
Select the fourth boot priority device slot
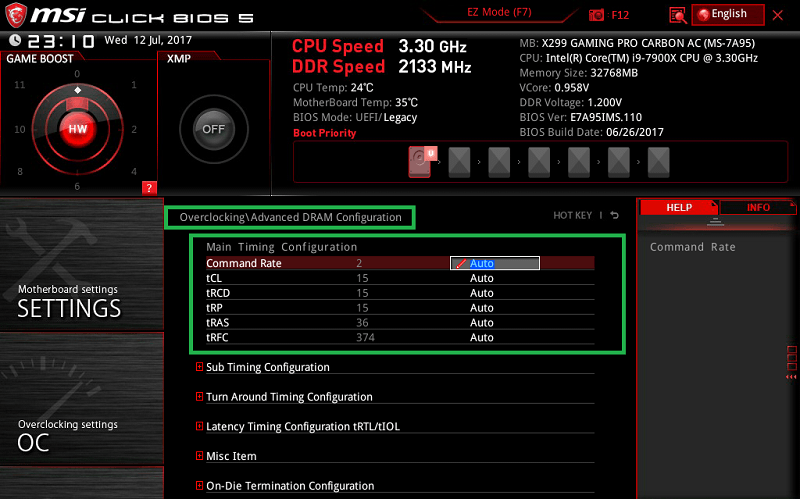pos(539,162)
